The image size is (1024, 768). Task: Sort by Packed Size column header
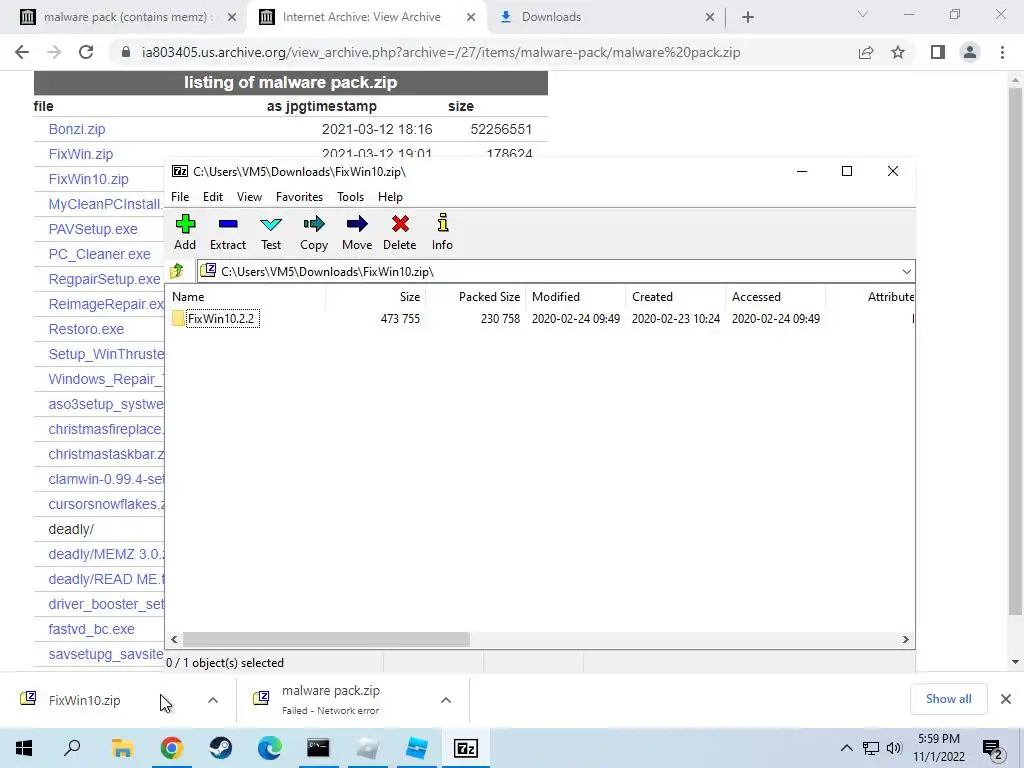point(475,296)
